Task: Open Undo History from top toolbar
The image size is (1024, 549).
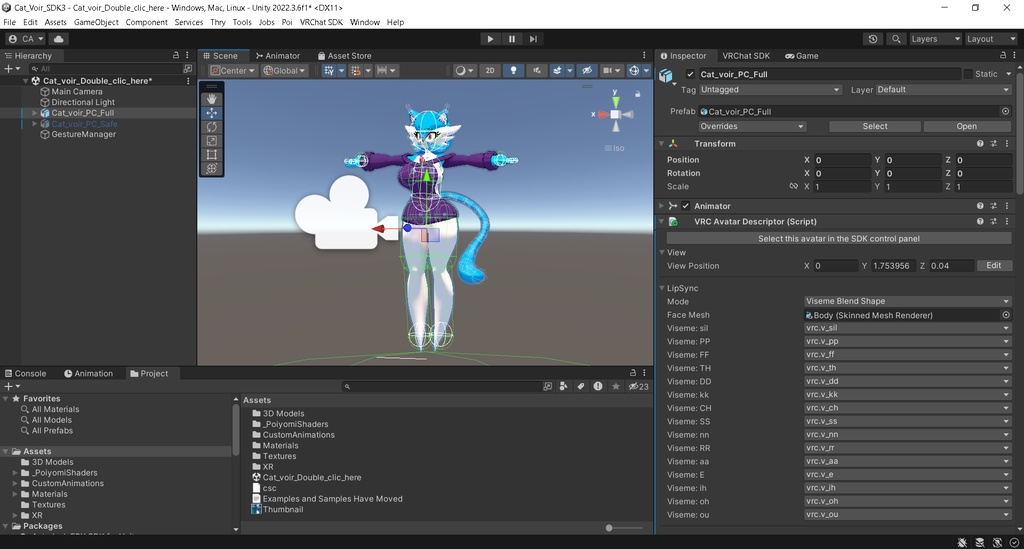Action: (873, 39)
